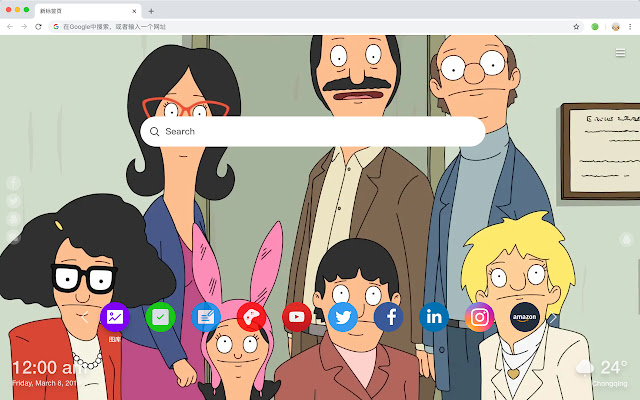Open the purple gallery icon
This screenshot has width=640, height=400.
click(114, 317)
